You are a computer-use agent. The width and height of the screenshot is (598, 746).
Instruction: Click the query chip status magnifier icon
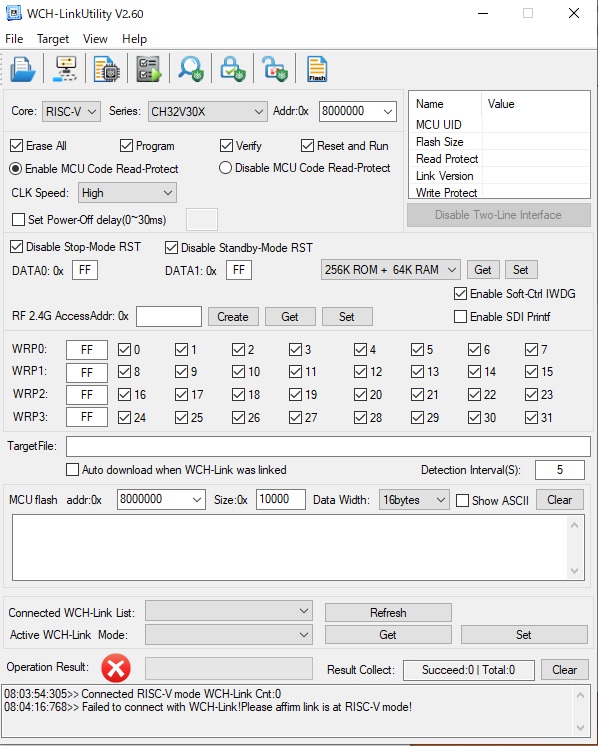click(x=191, y=69)
